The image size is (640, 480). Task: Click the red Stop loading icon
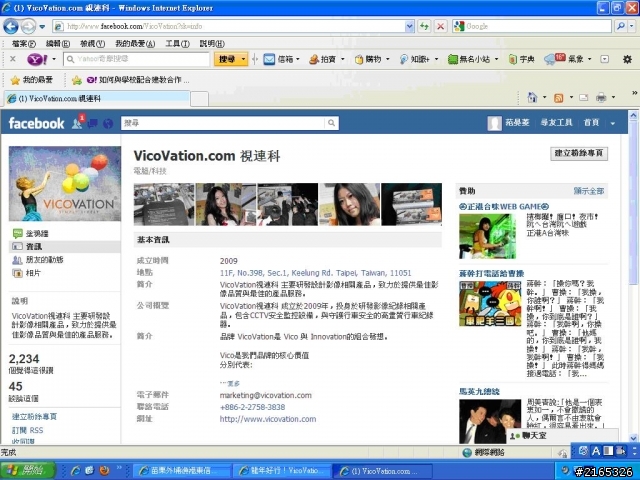[x=440, y=27]
